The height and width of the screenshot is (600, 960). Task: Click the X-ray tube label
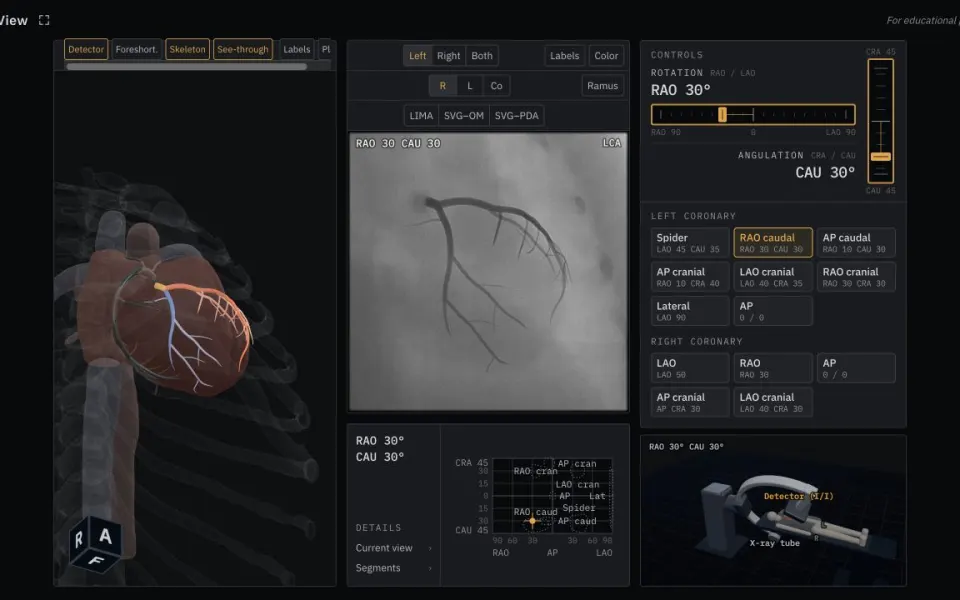[x=774, y=543]
